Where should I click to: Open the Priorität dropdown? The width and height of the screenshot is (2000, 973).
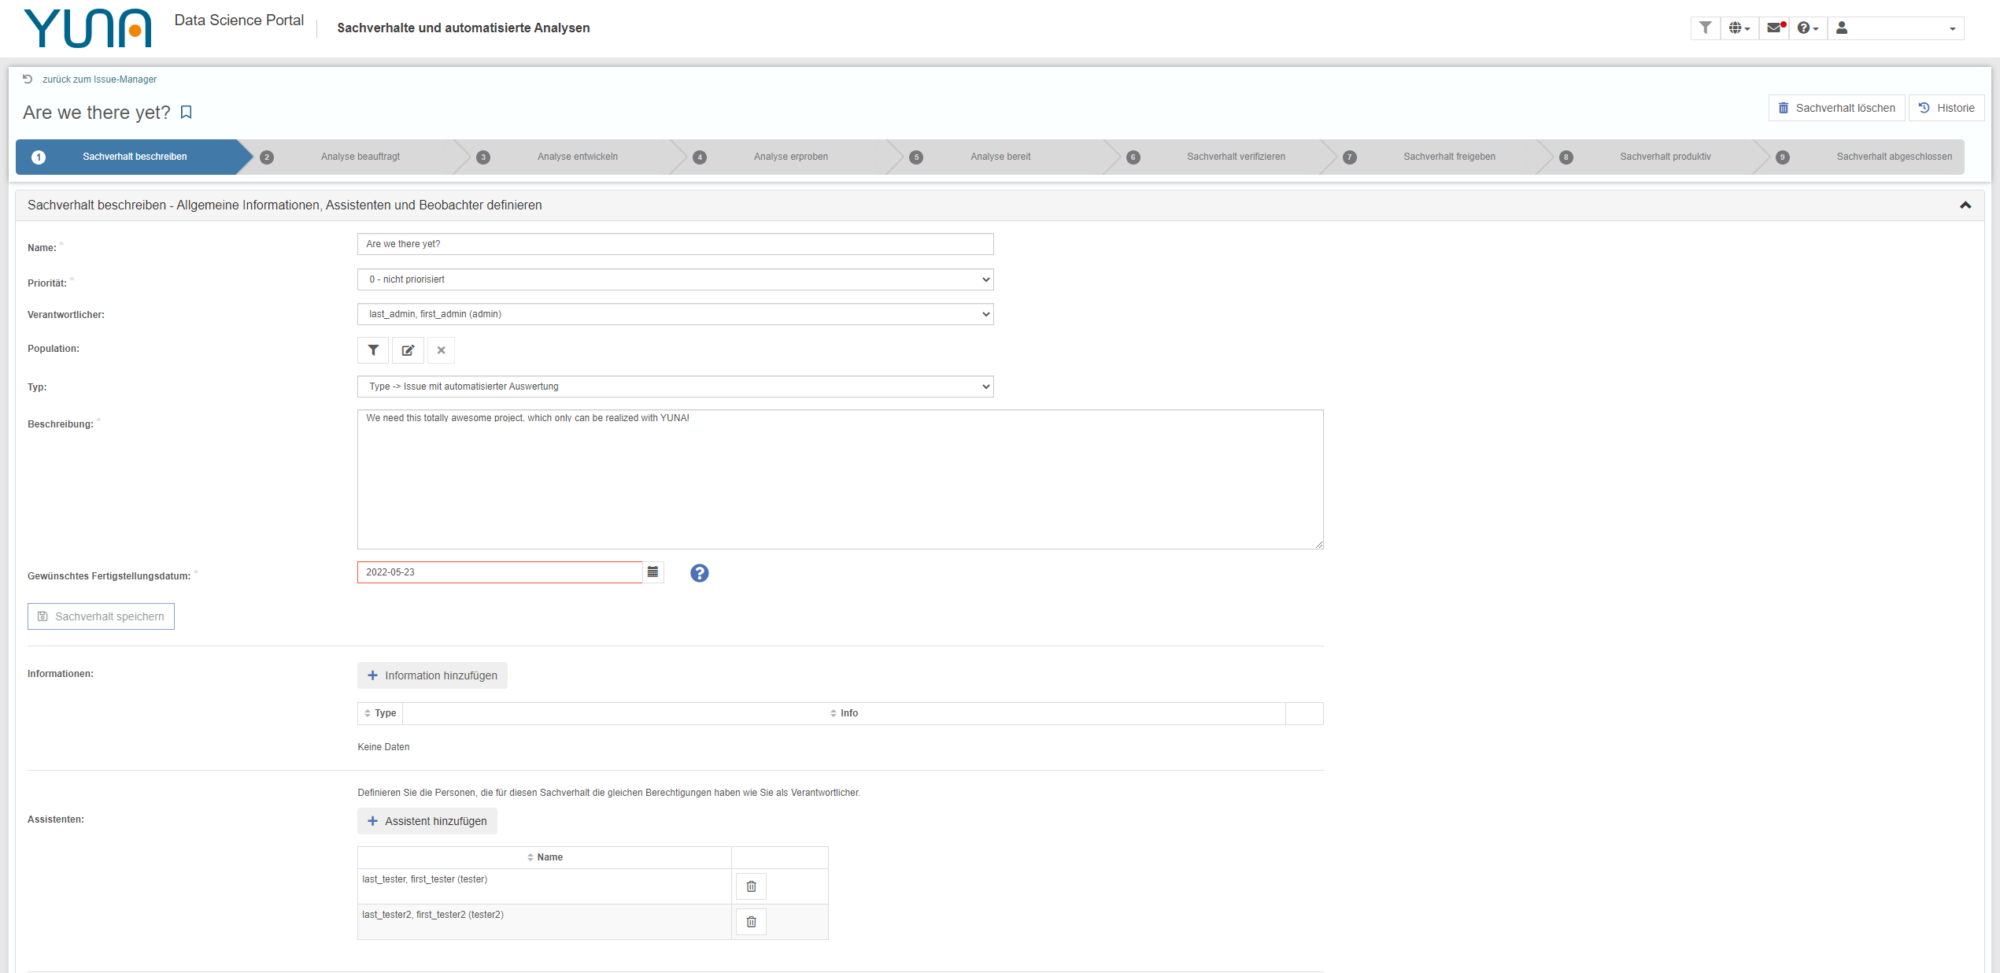coord(675,279)
